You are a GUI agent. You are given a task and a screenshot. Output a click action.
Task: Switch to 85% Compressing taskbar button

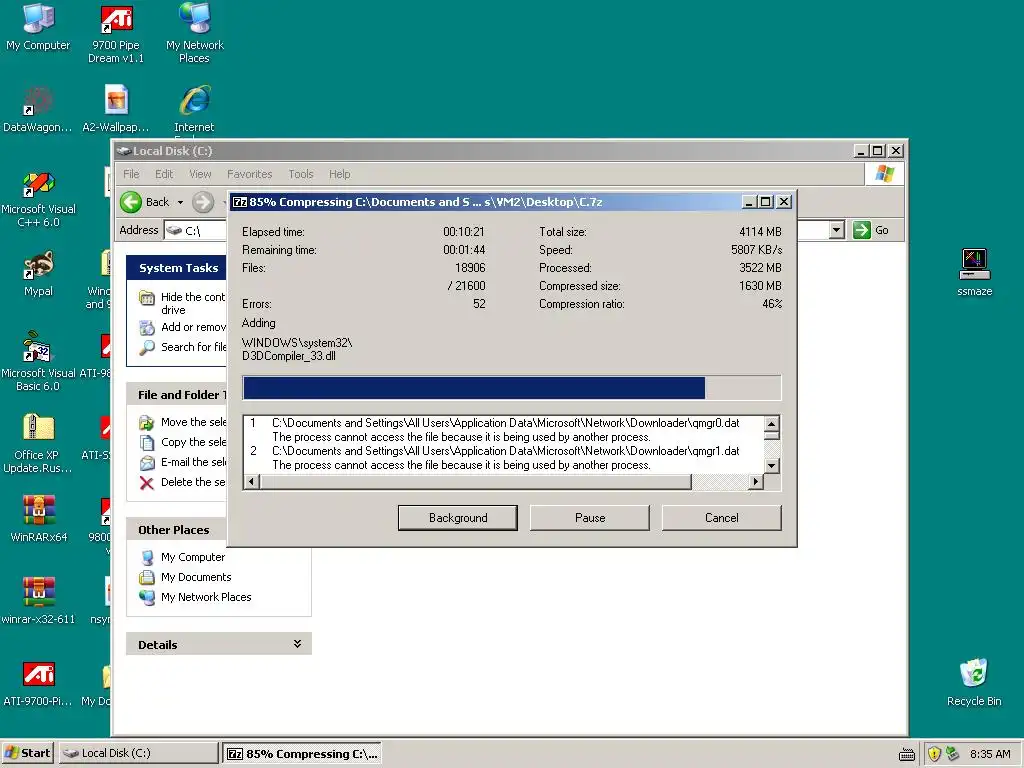(302, 754)
